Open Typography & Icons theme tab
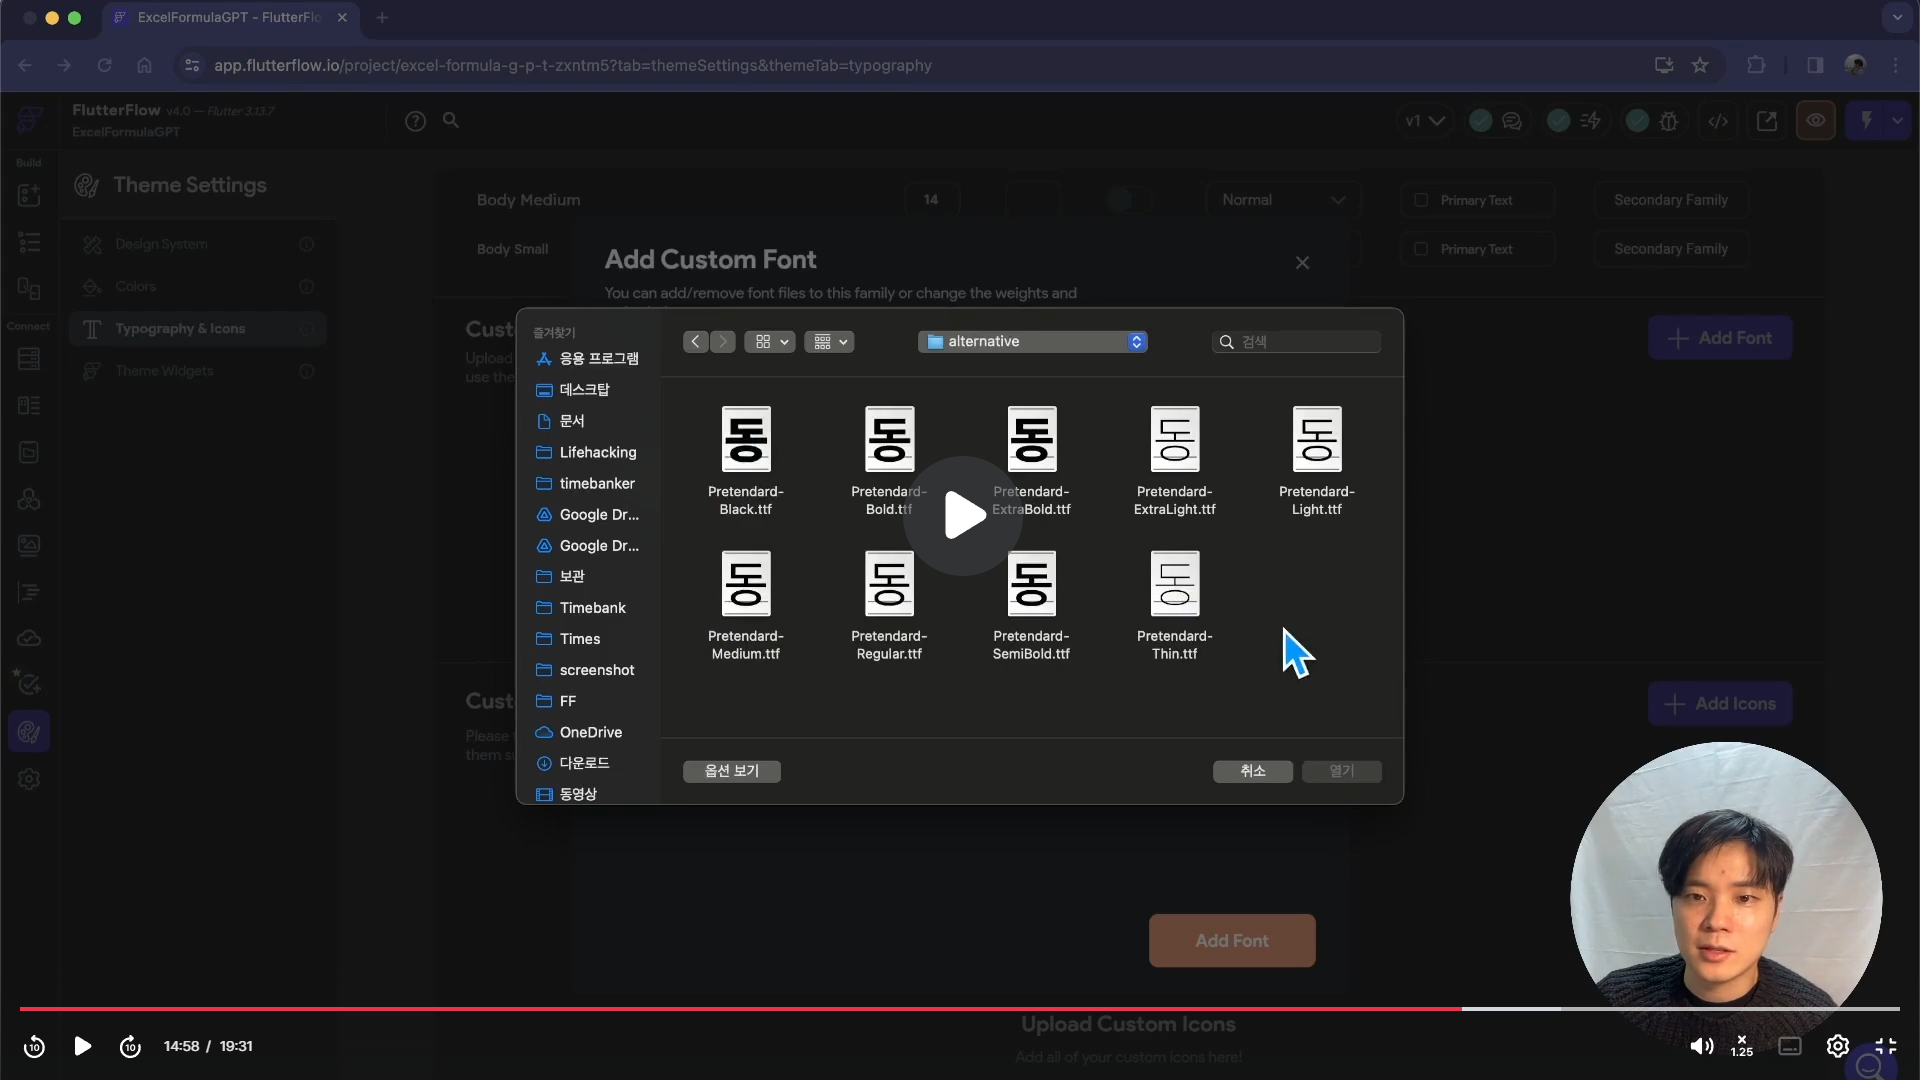This screenshot has height=1080, width=1920. [198, 329]
